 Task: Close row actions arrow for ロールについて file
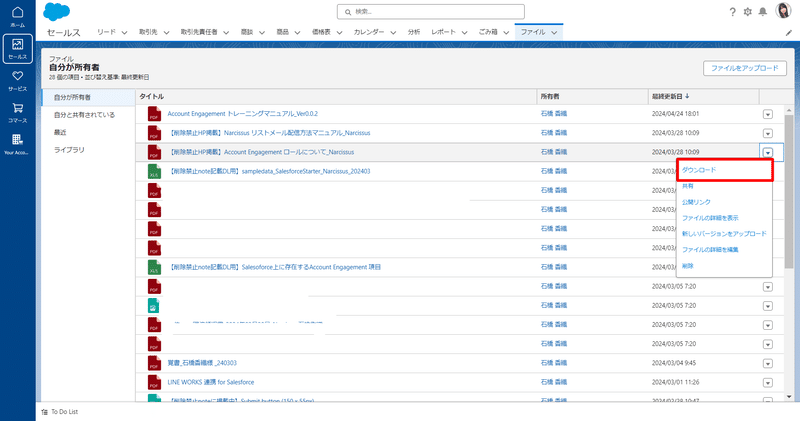coord(767,152)
